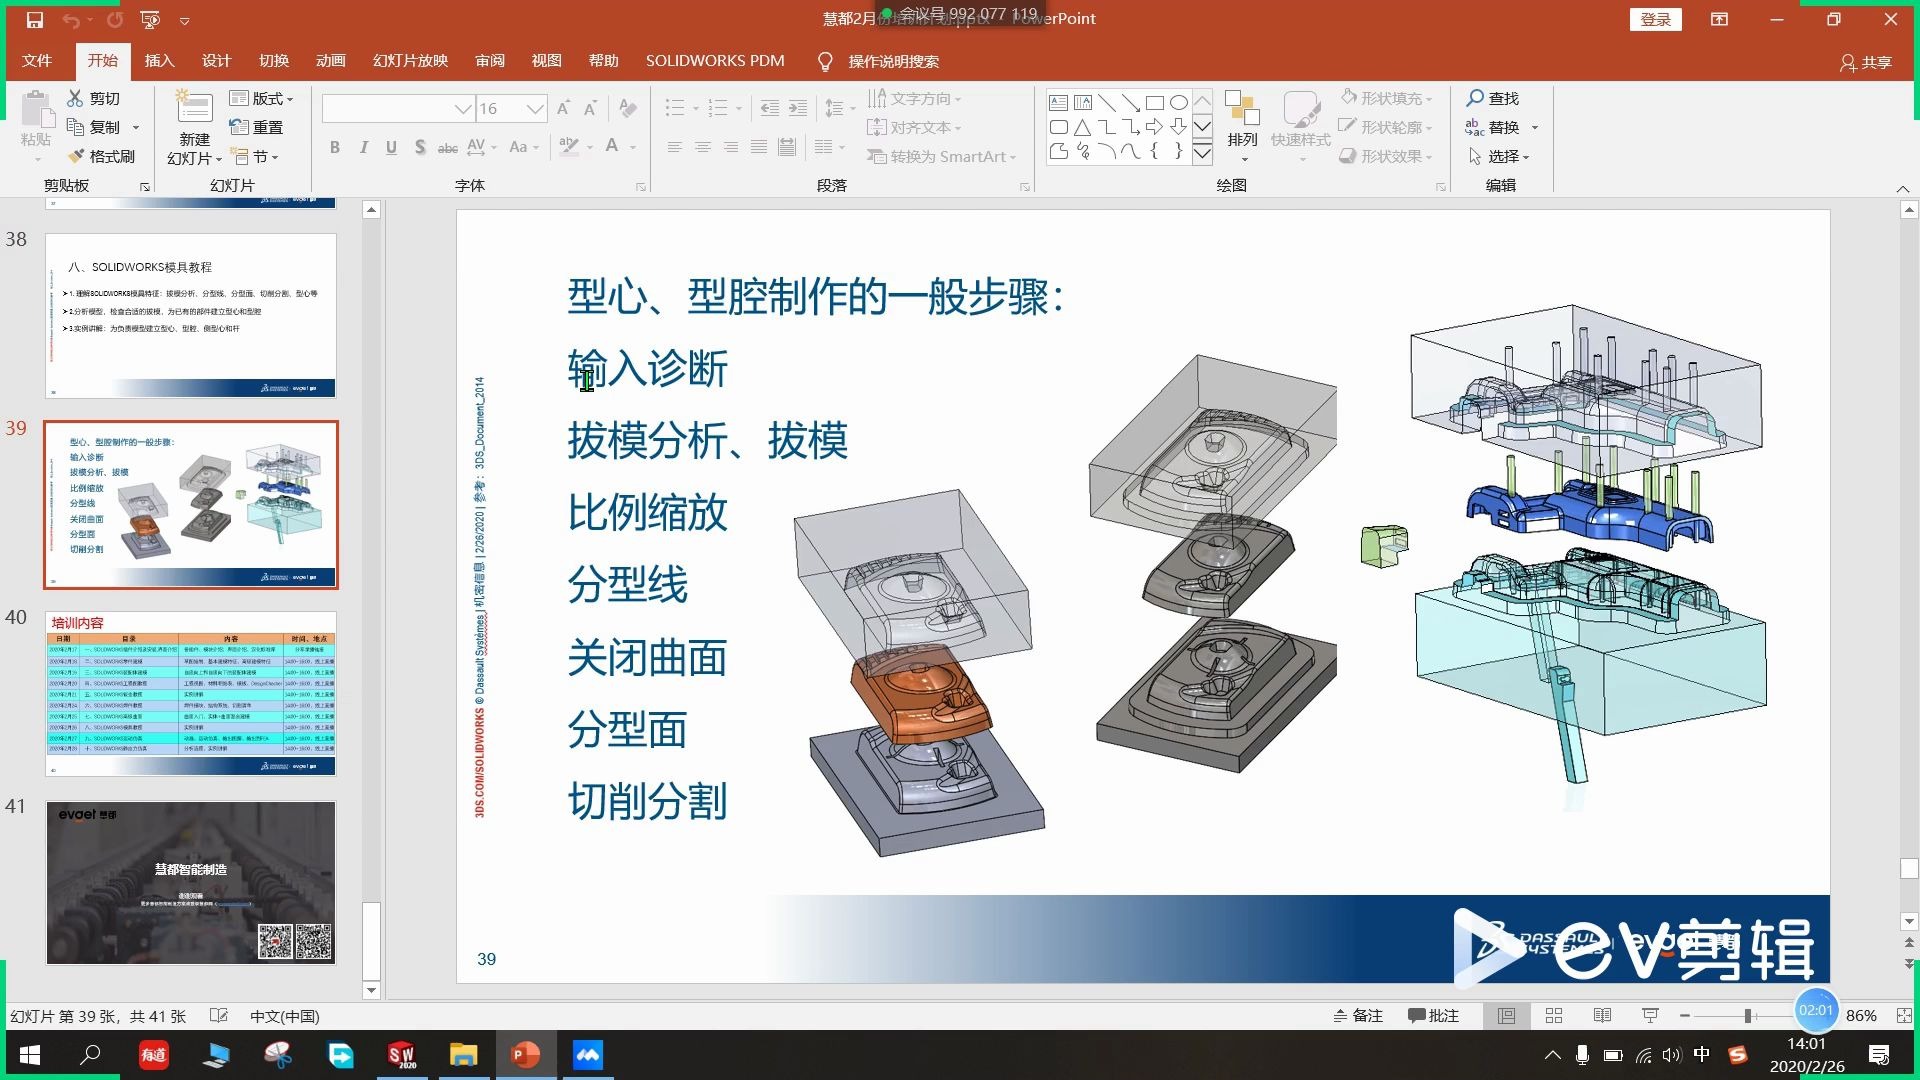Image resolution: width=1920 pixels, height=1080 pixels.
Task: Open Reading view from the status bar
Action: (x=1602, y=1016)
